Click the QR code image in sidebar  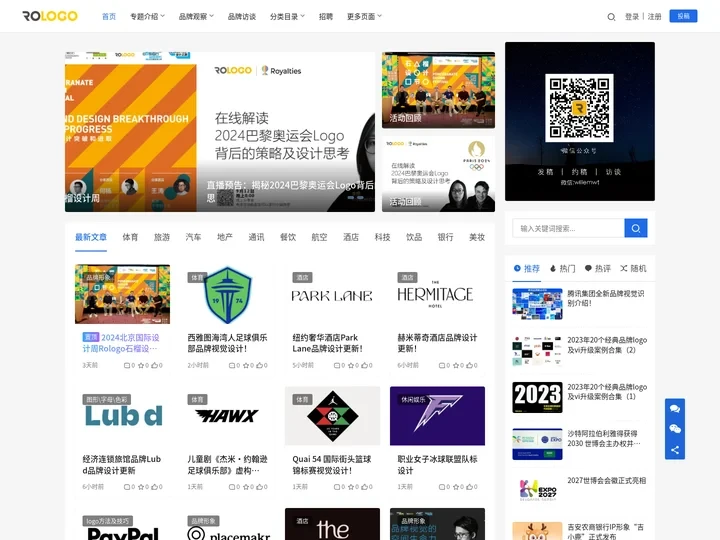point(579,108)
